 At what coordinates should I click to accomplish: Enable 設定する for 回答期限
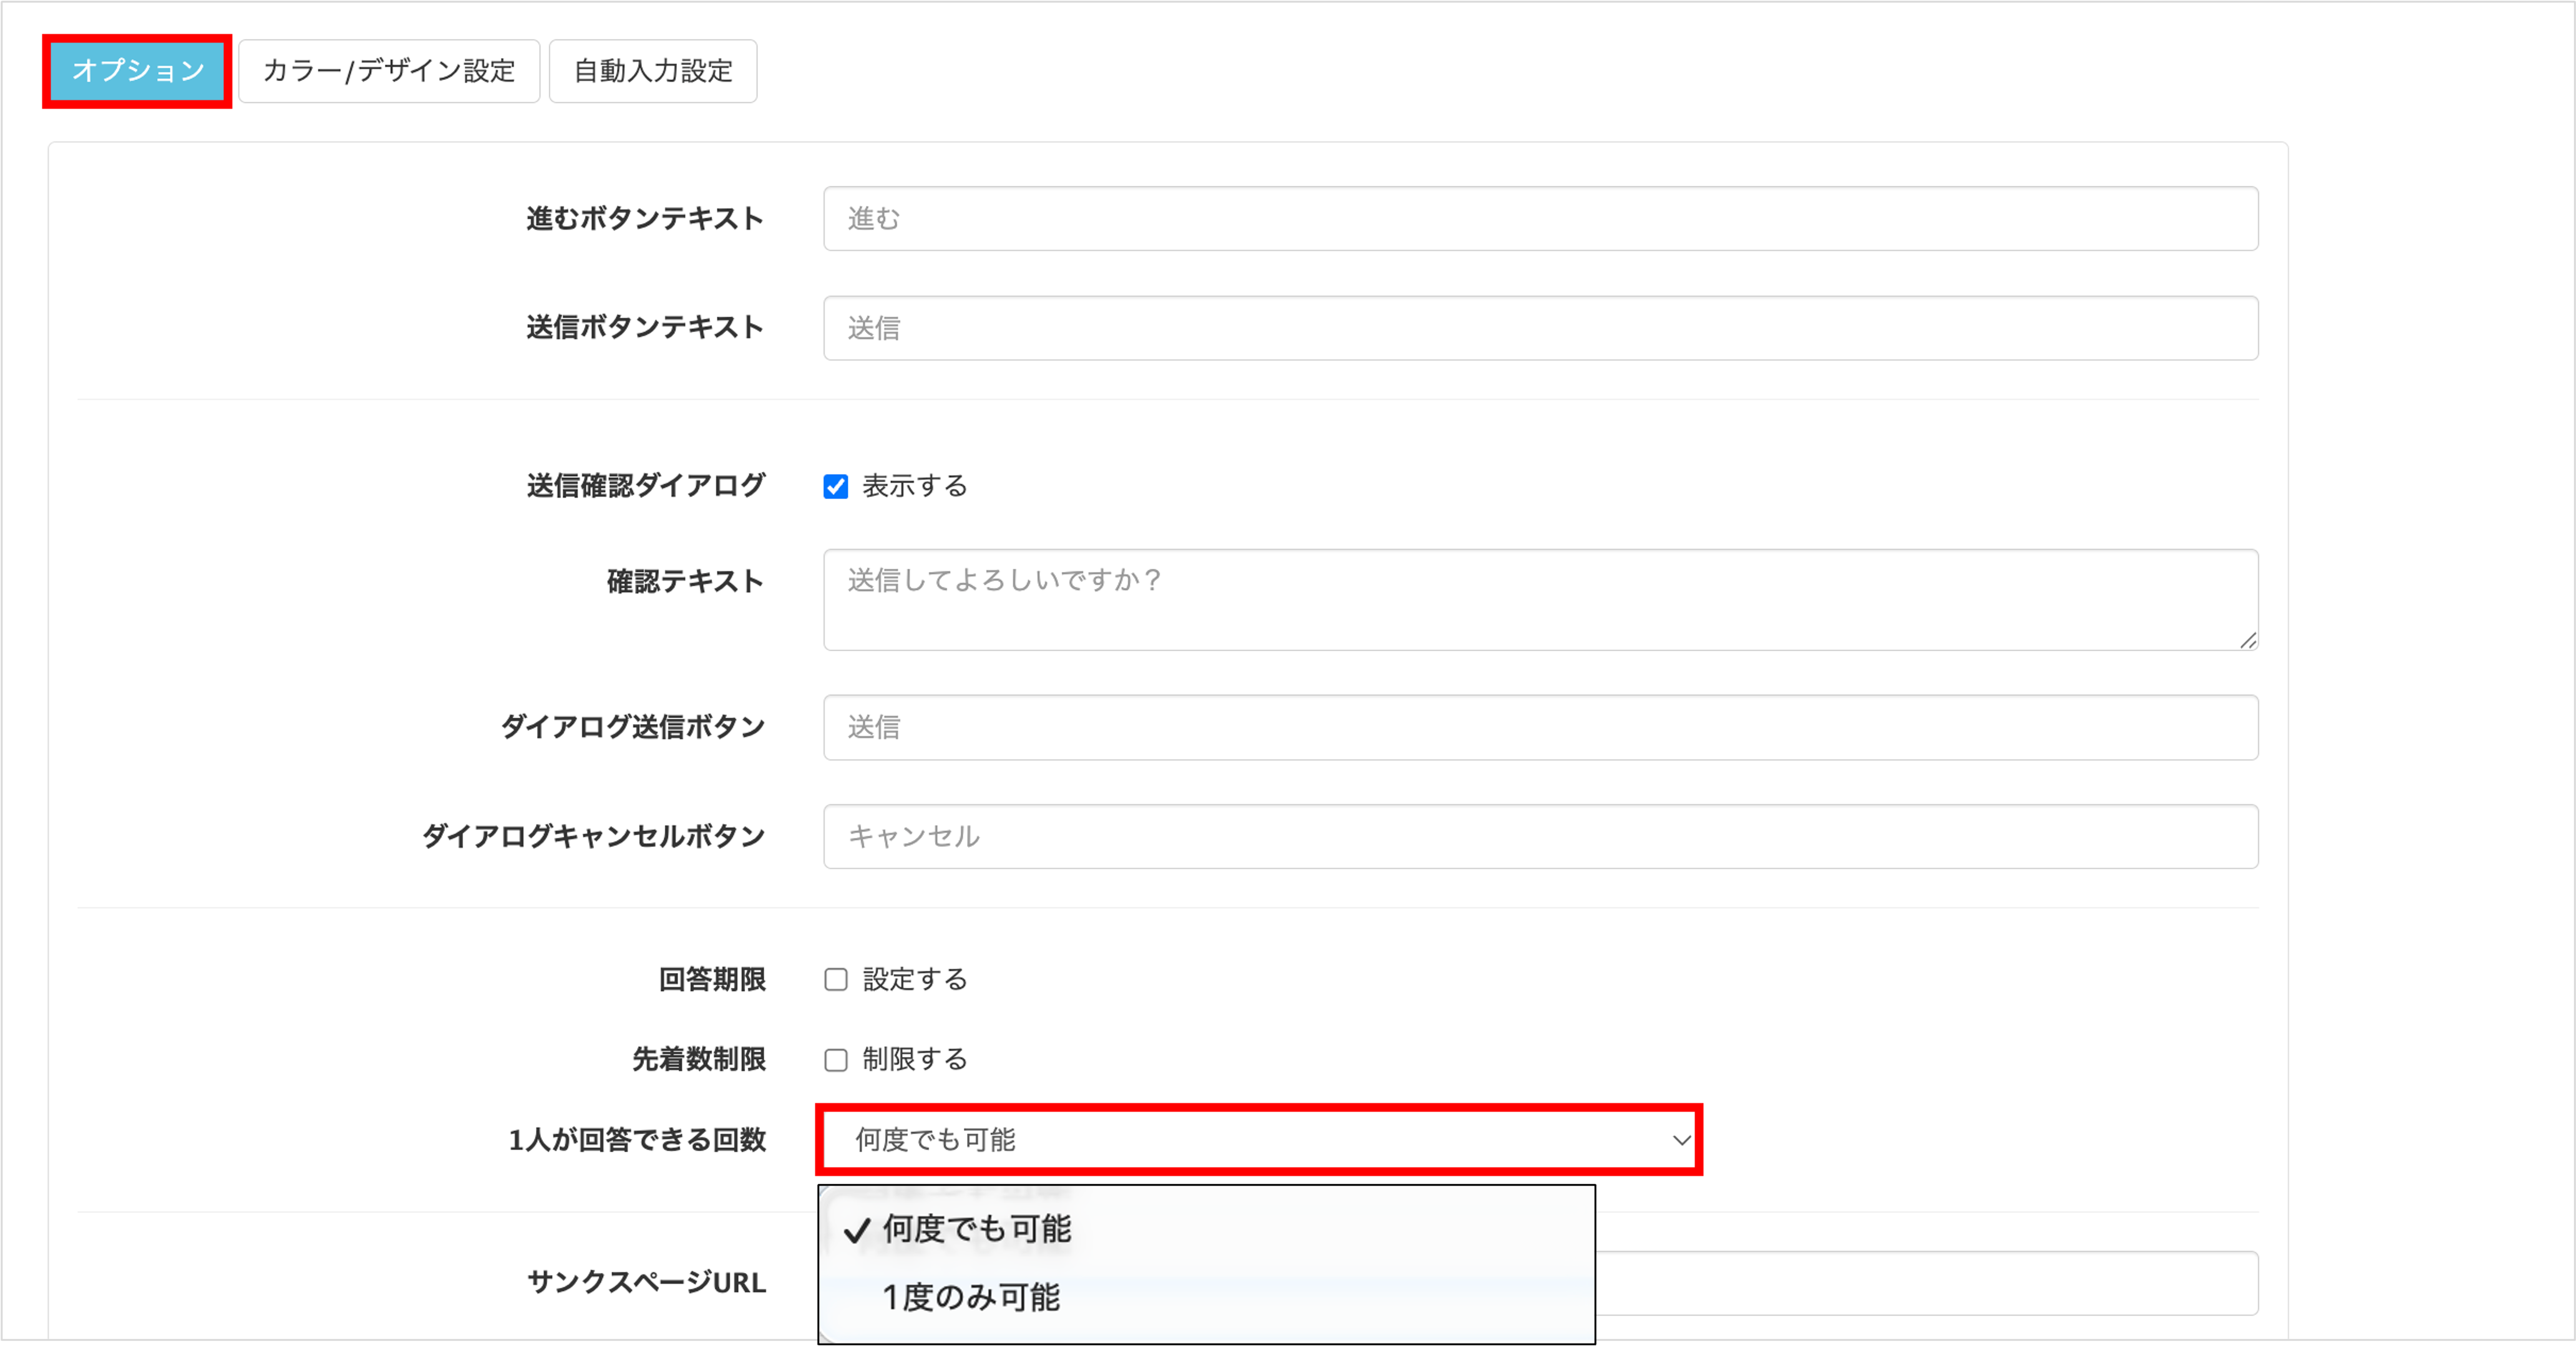(836, 980)
